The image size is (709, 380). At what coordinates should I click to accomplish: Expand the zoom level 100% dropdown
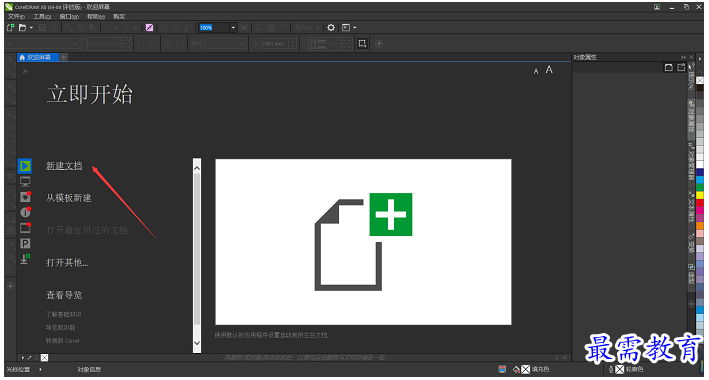tap(233, 28)
